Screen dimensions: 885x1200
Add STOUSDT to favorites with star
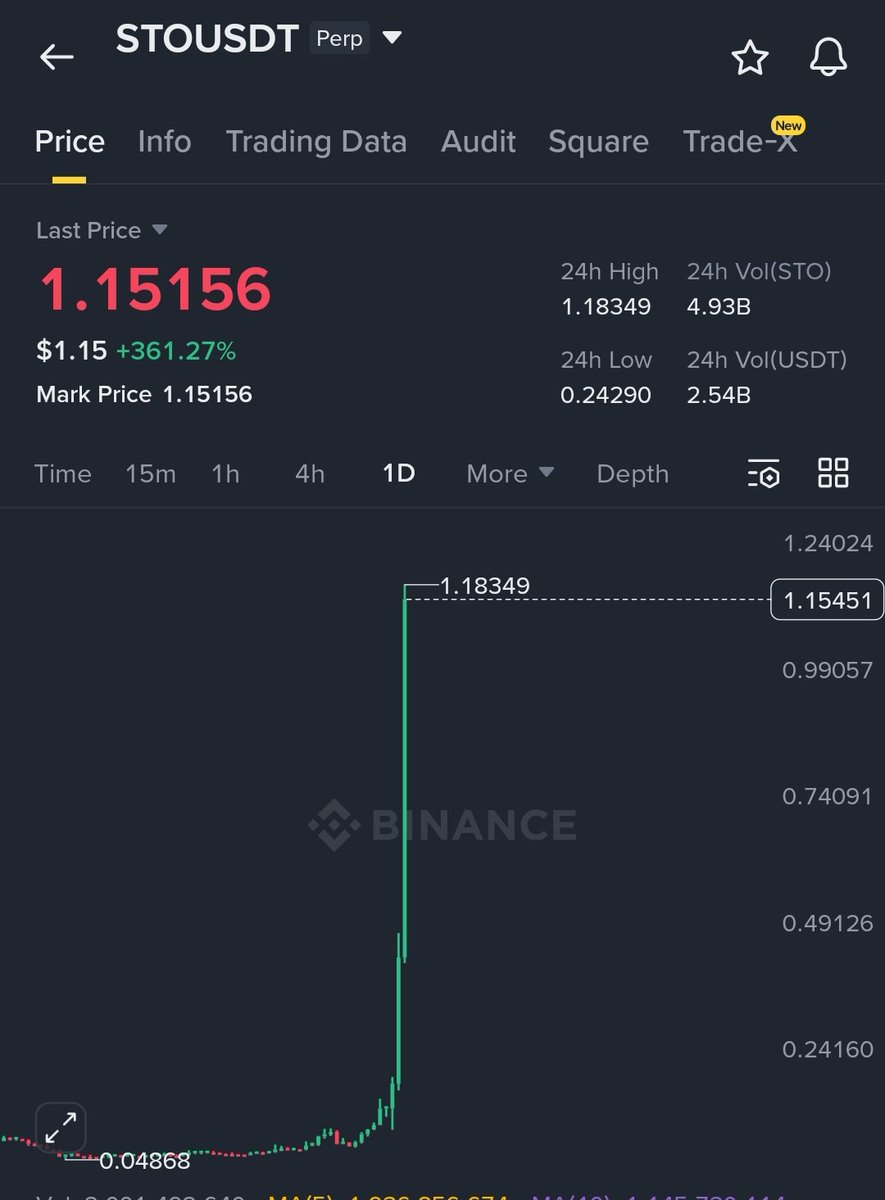750,58
